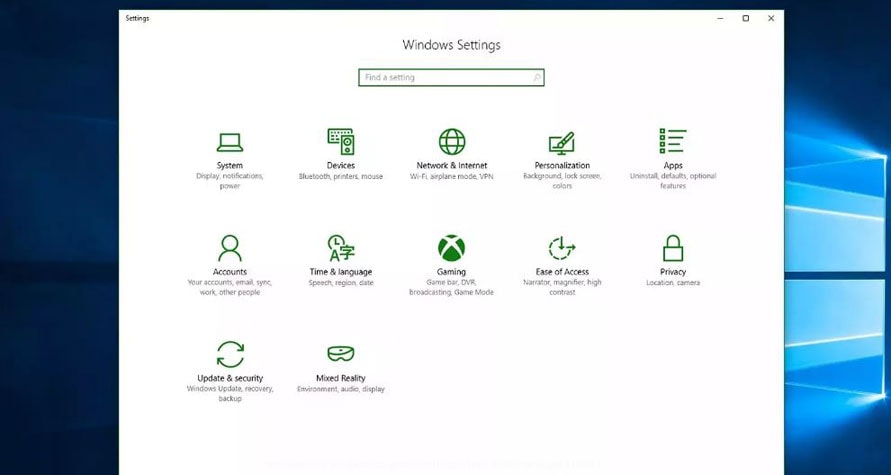Click the Time & language label
This screenshot has height=475, width=891.
tap(341, 272)
